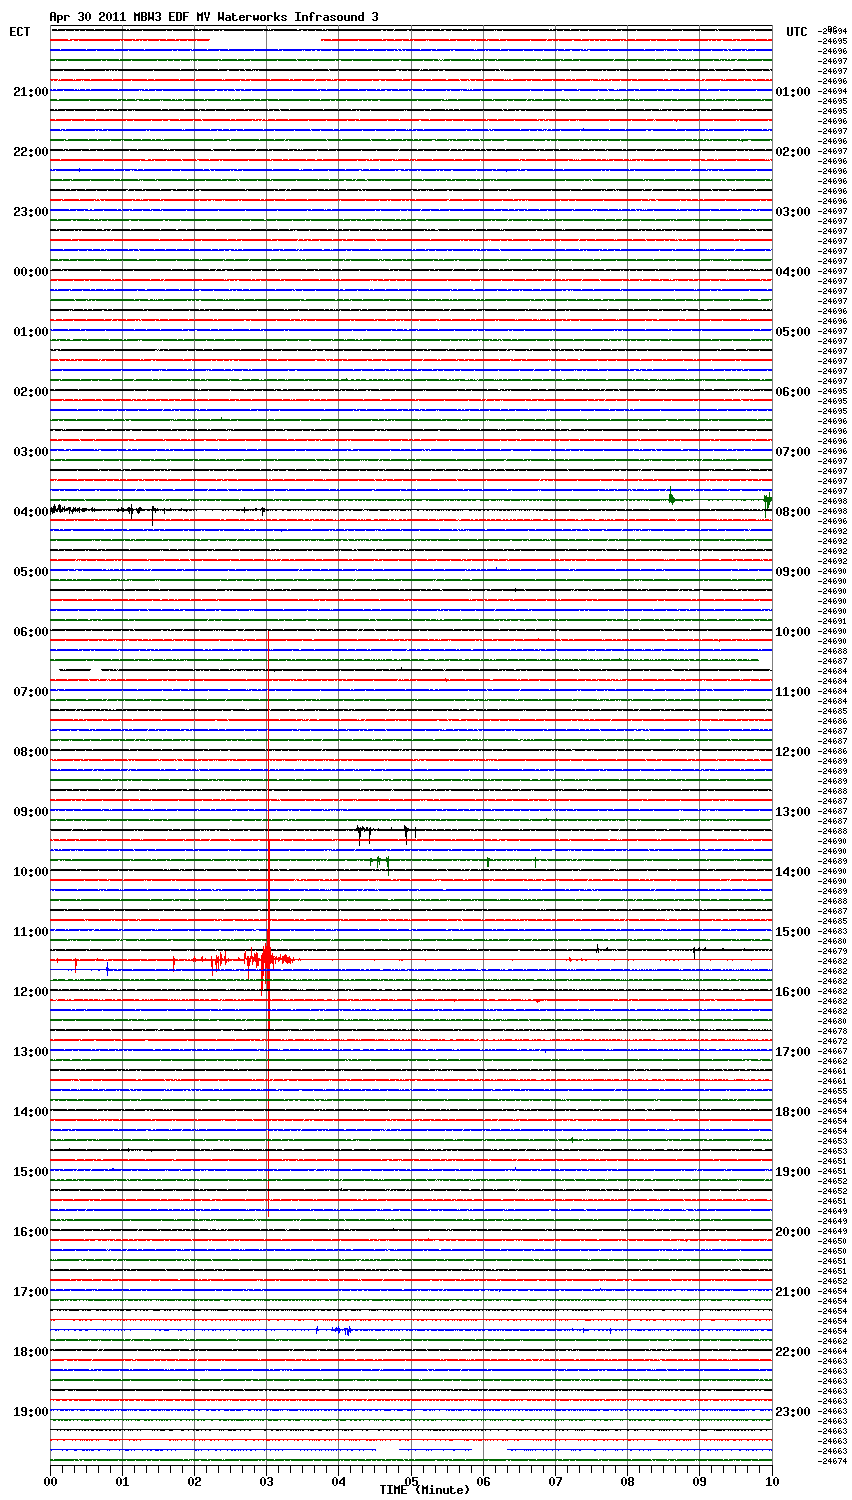Click the UTC-side "16:00" row label

pos(793,992)
